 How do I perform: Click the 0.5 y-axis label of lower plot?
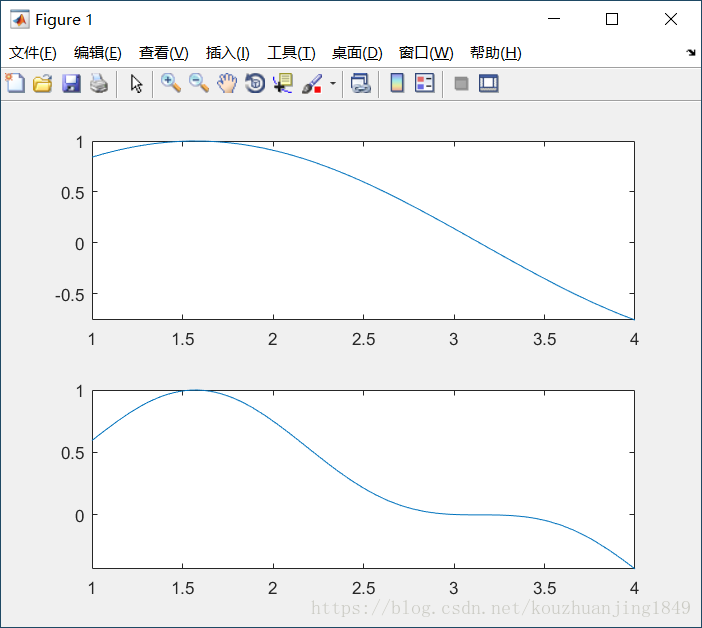coord(73,453)
